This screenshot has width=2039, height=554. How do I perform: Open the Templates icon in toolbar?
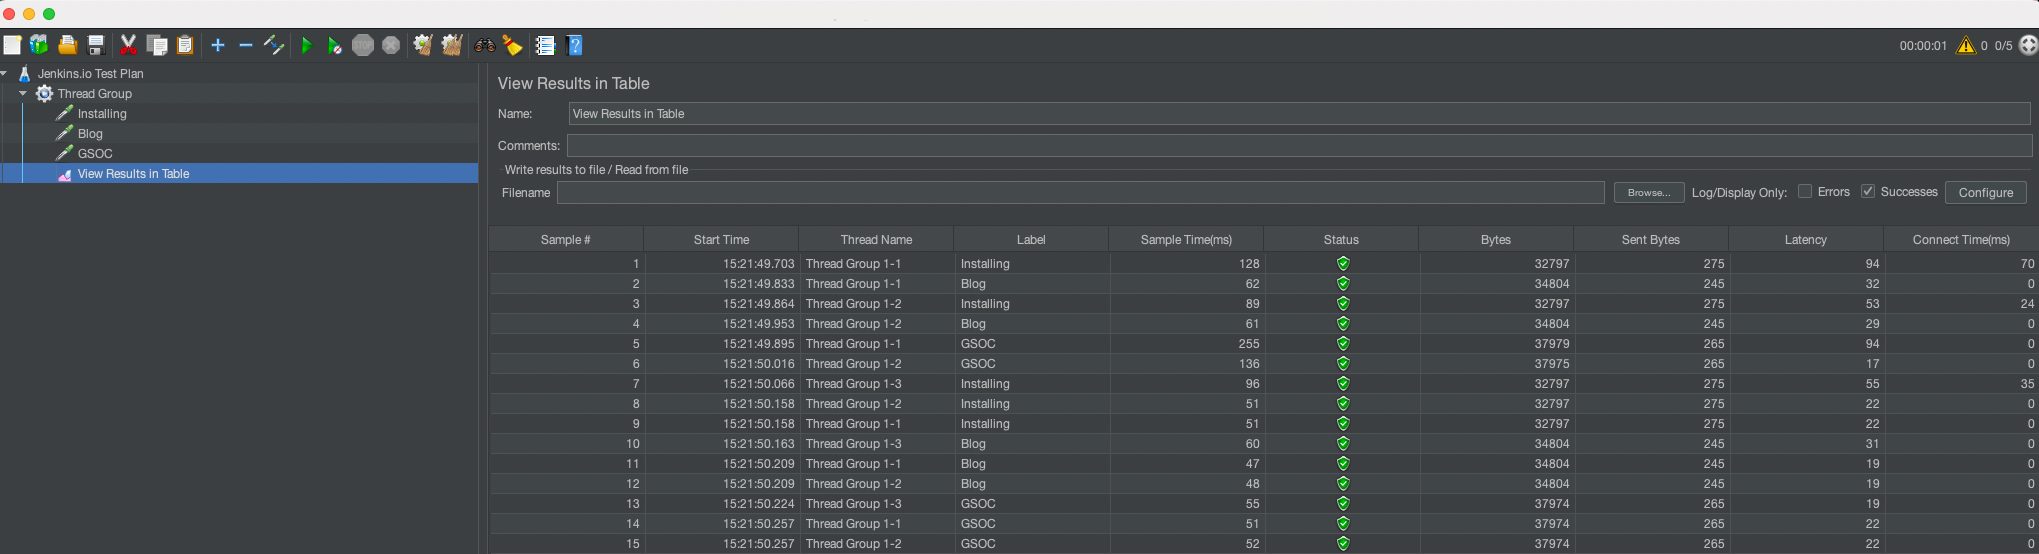(39, 45)
